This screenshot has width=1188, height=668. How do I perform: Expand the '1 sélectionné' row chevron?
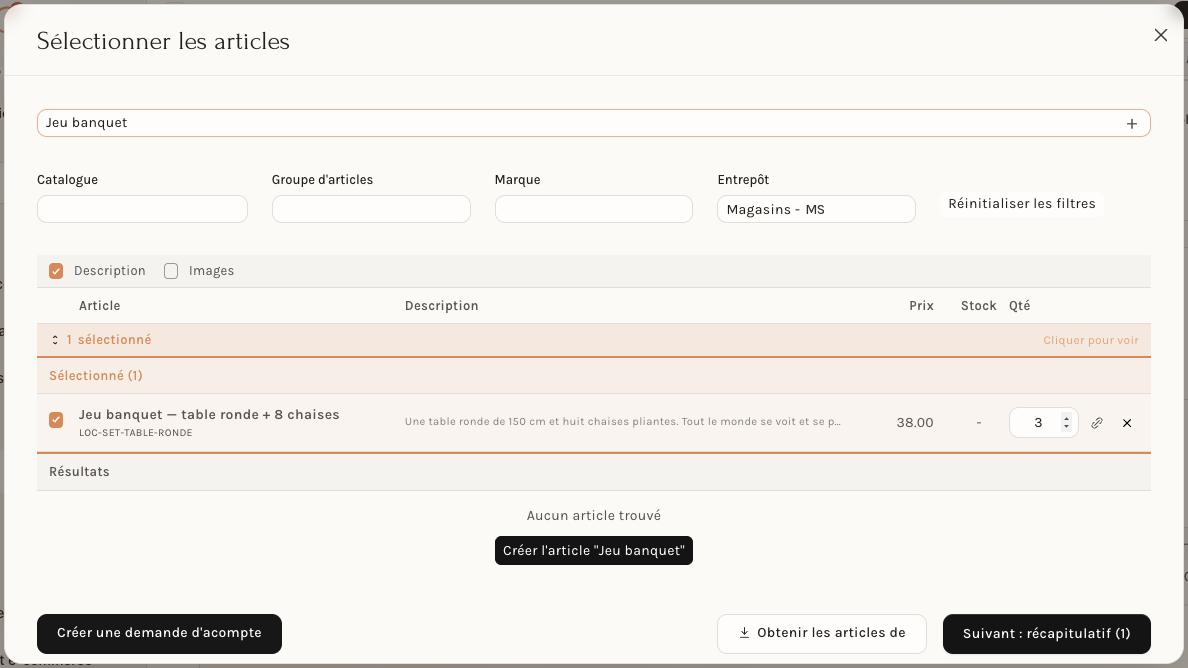coord(55,340)
